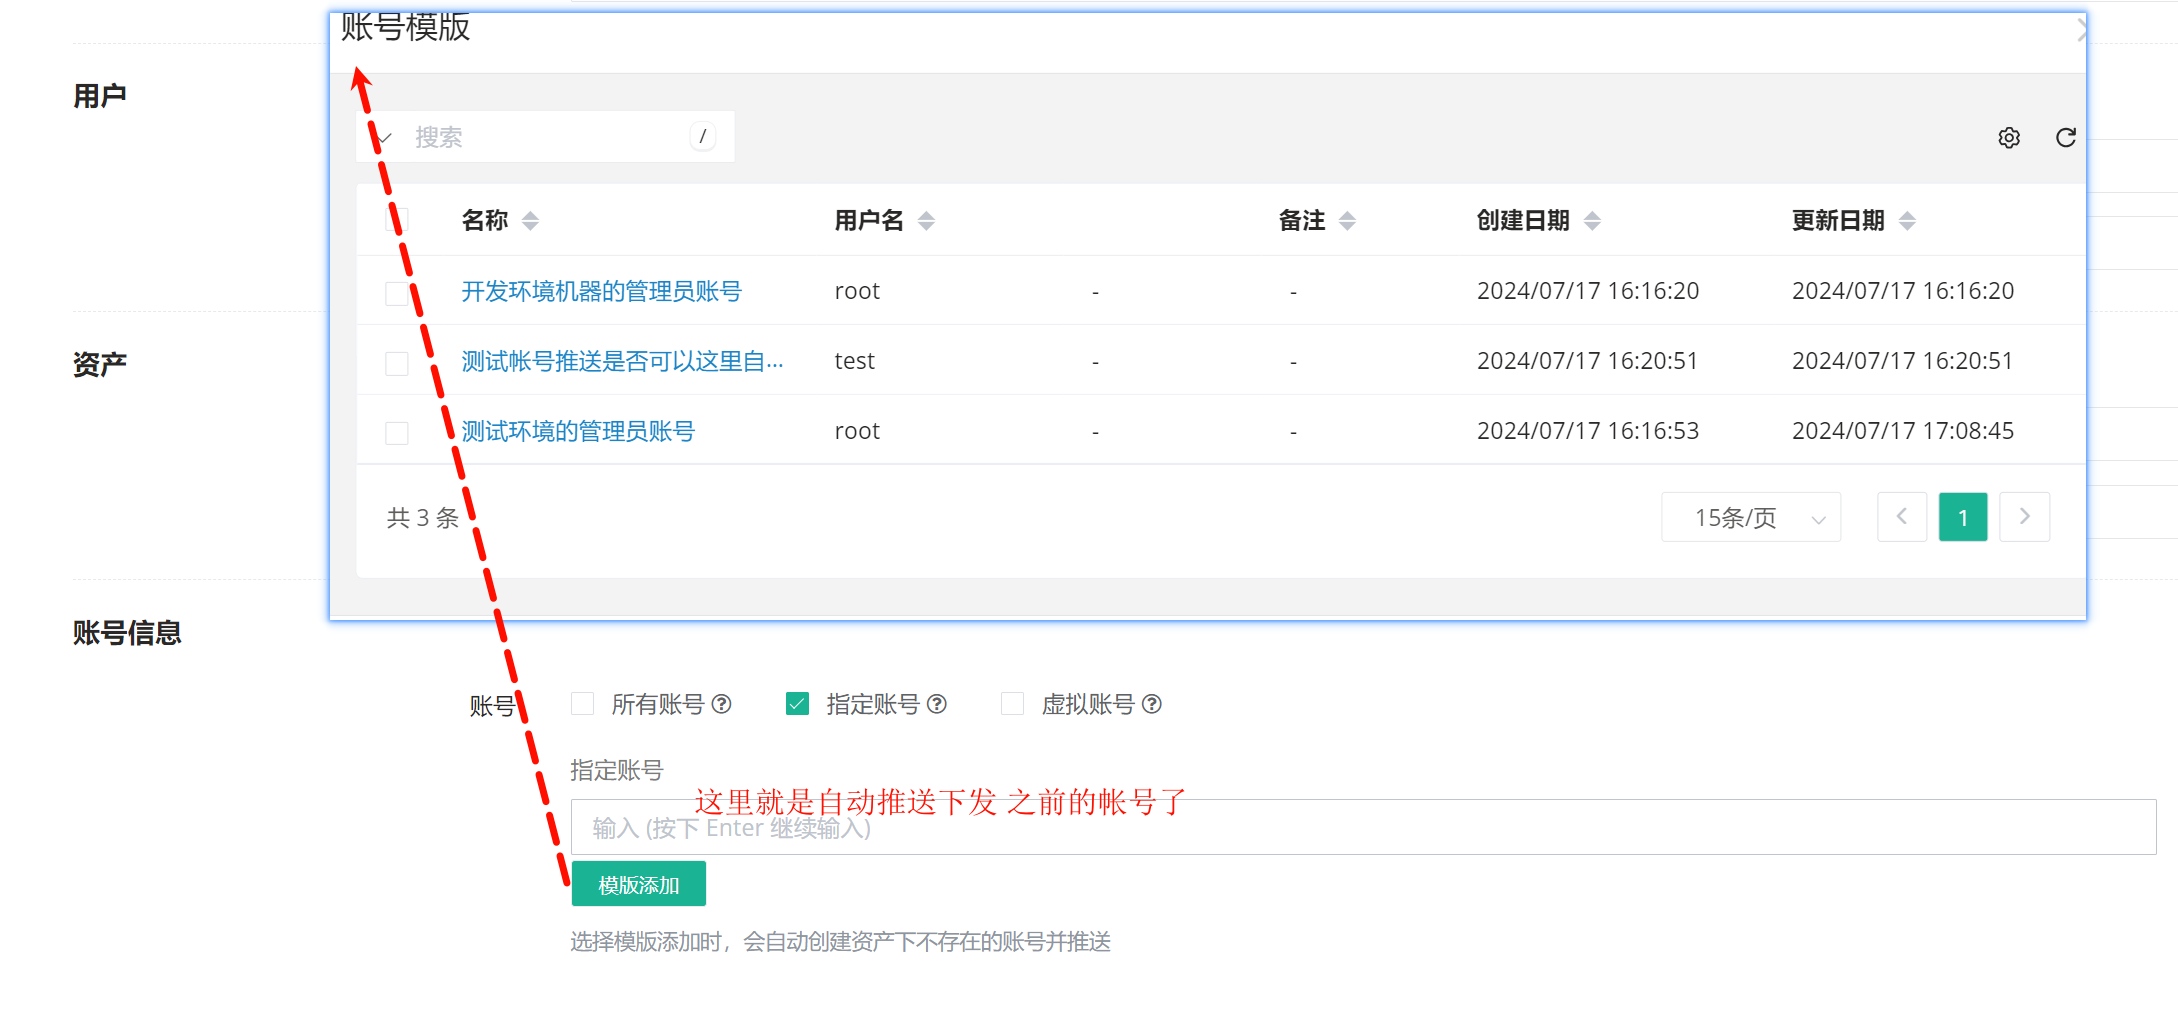Image resolution: width=2178 pixels, height=1017 pixels.
Task: Click help icon beside 所有账号
Action: pyautogui.click(x=721, y=704)
